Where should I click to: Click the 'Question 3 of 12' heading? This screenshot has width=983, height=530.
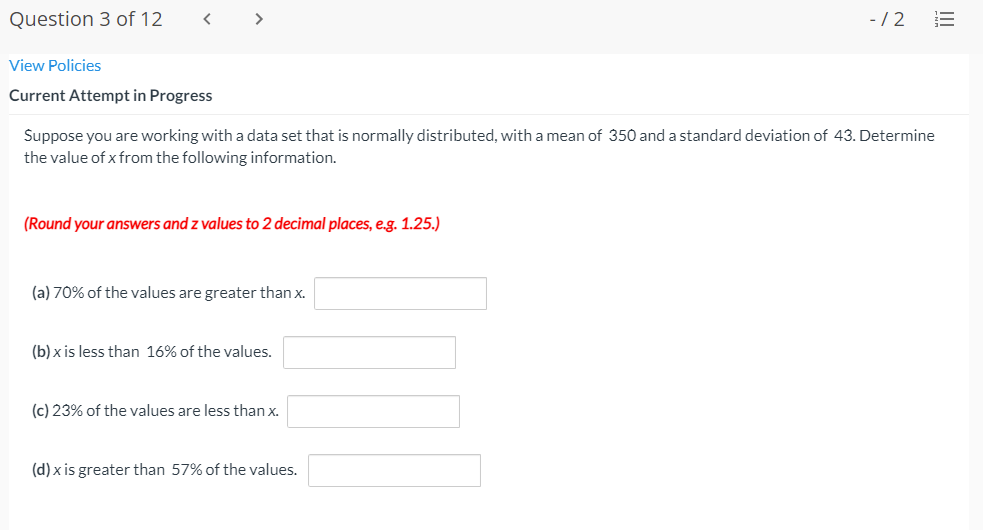86,19
